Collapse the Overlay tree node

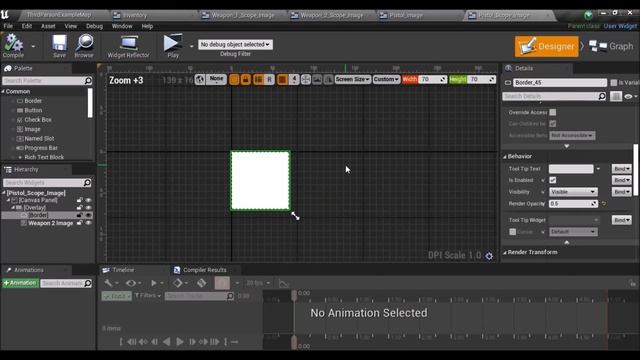pos(13,208)
